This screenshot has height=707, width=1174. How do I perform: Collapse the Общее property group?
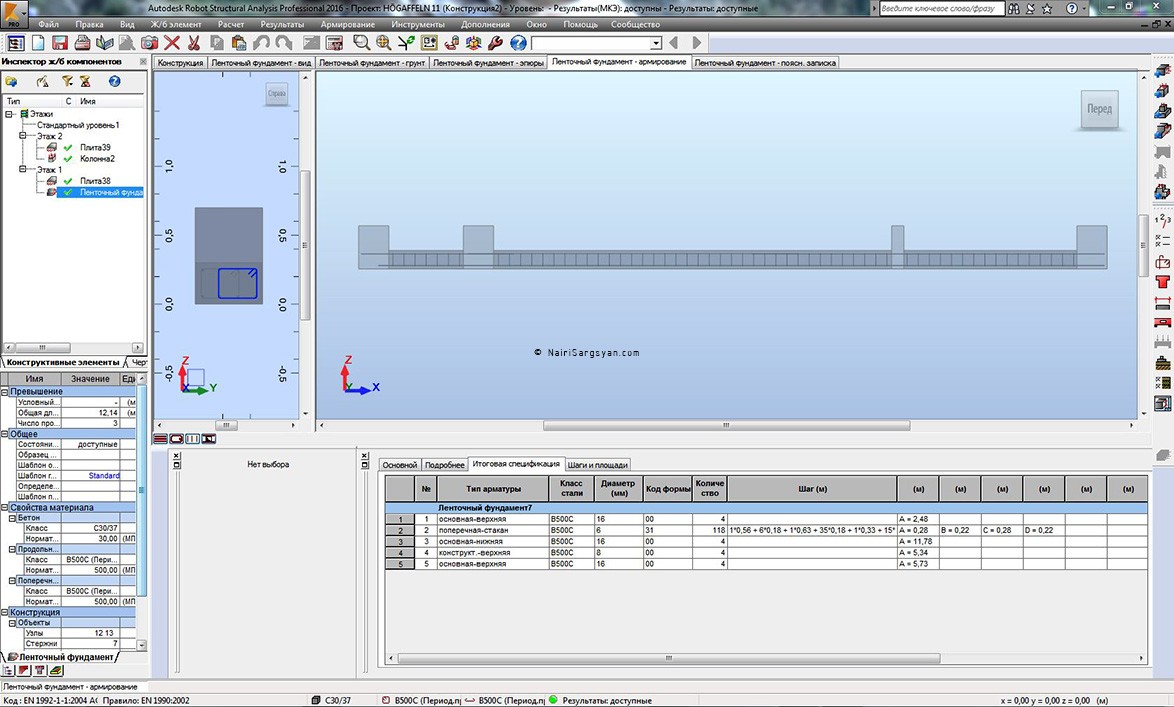[4, 434]
